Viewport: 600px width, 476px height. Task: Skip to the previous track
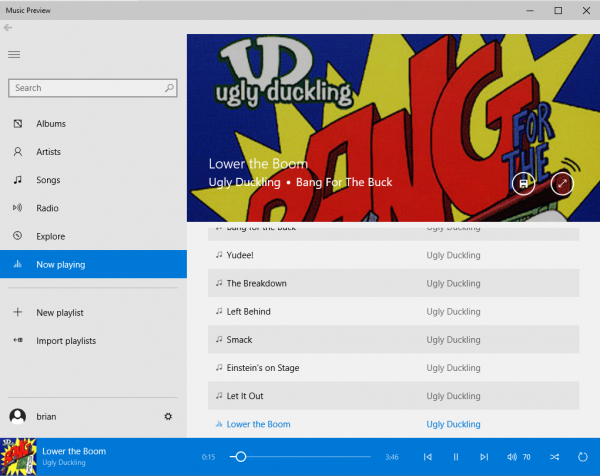pyautogui.click(x=428, y=457)
